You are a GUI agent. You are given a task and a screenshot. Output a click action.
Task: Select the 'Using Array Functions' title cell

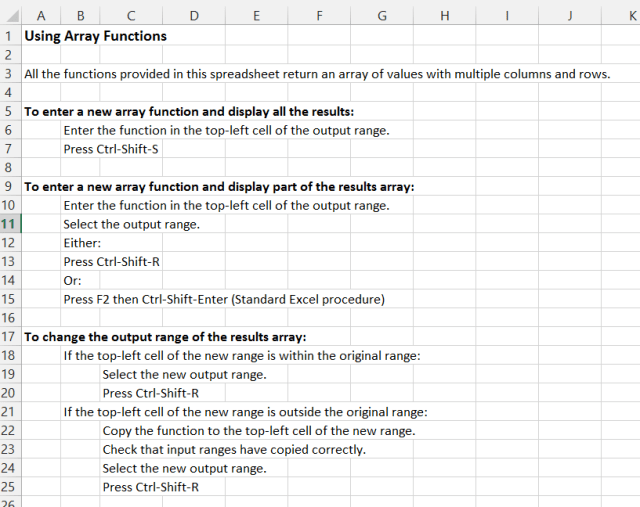coord(95,36)
